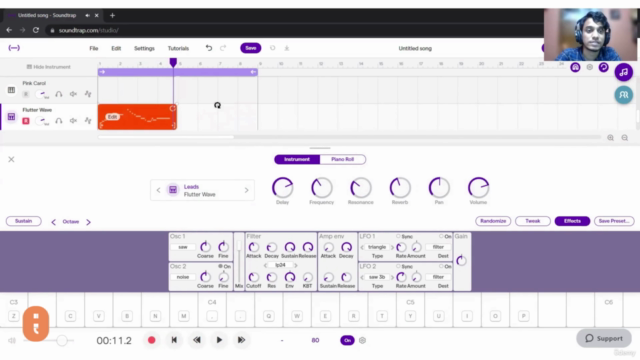Viewport: 640px width, 360px height.
Task: Go to previous instrument preset
Action: point(158,190)
